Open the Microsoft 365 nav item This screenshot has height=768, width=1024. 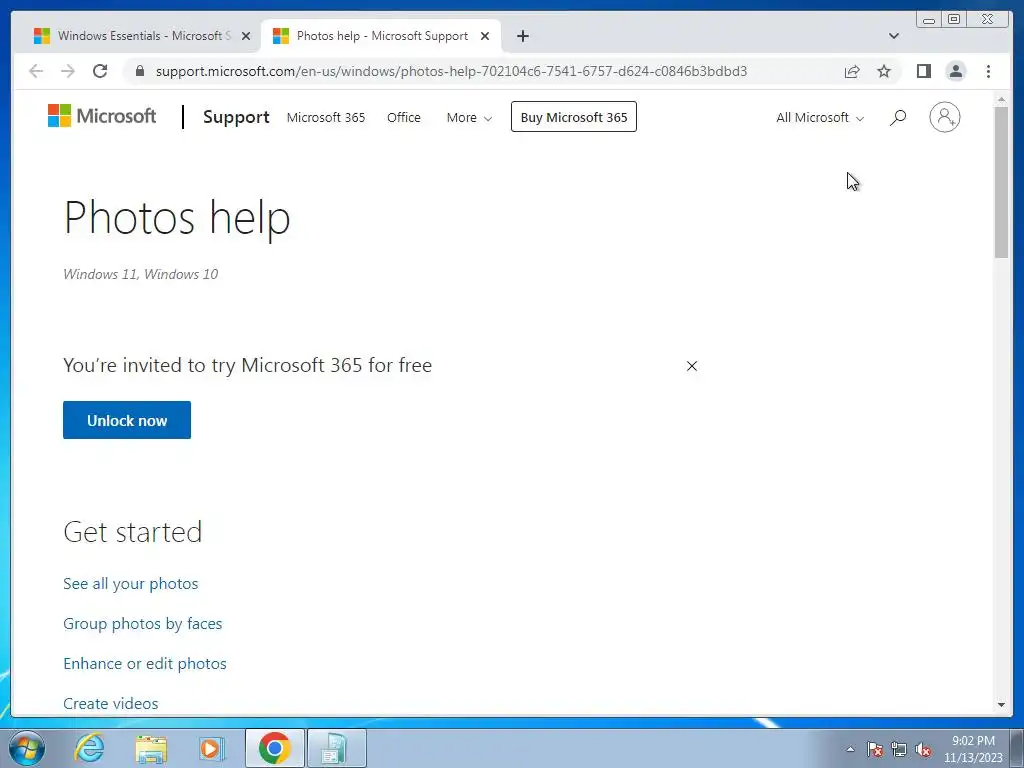[326, 118]
